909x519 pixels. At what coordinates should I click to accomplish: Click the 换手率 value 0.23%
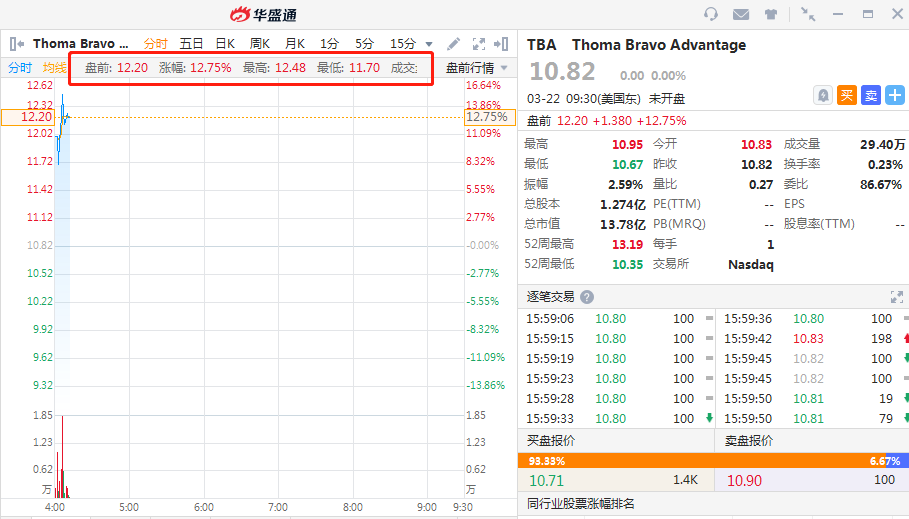point(885,165)
